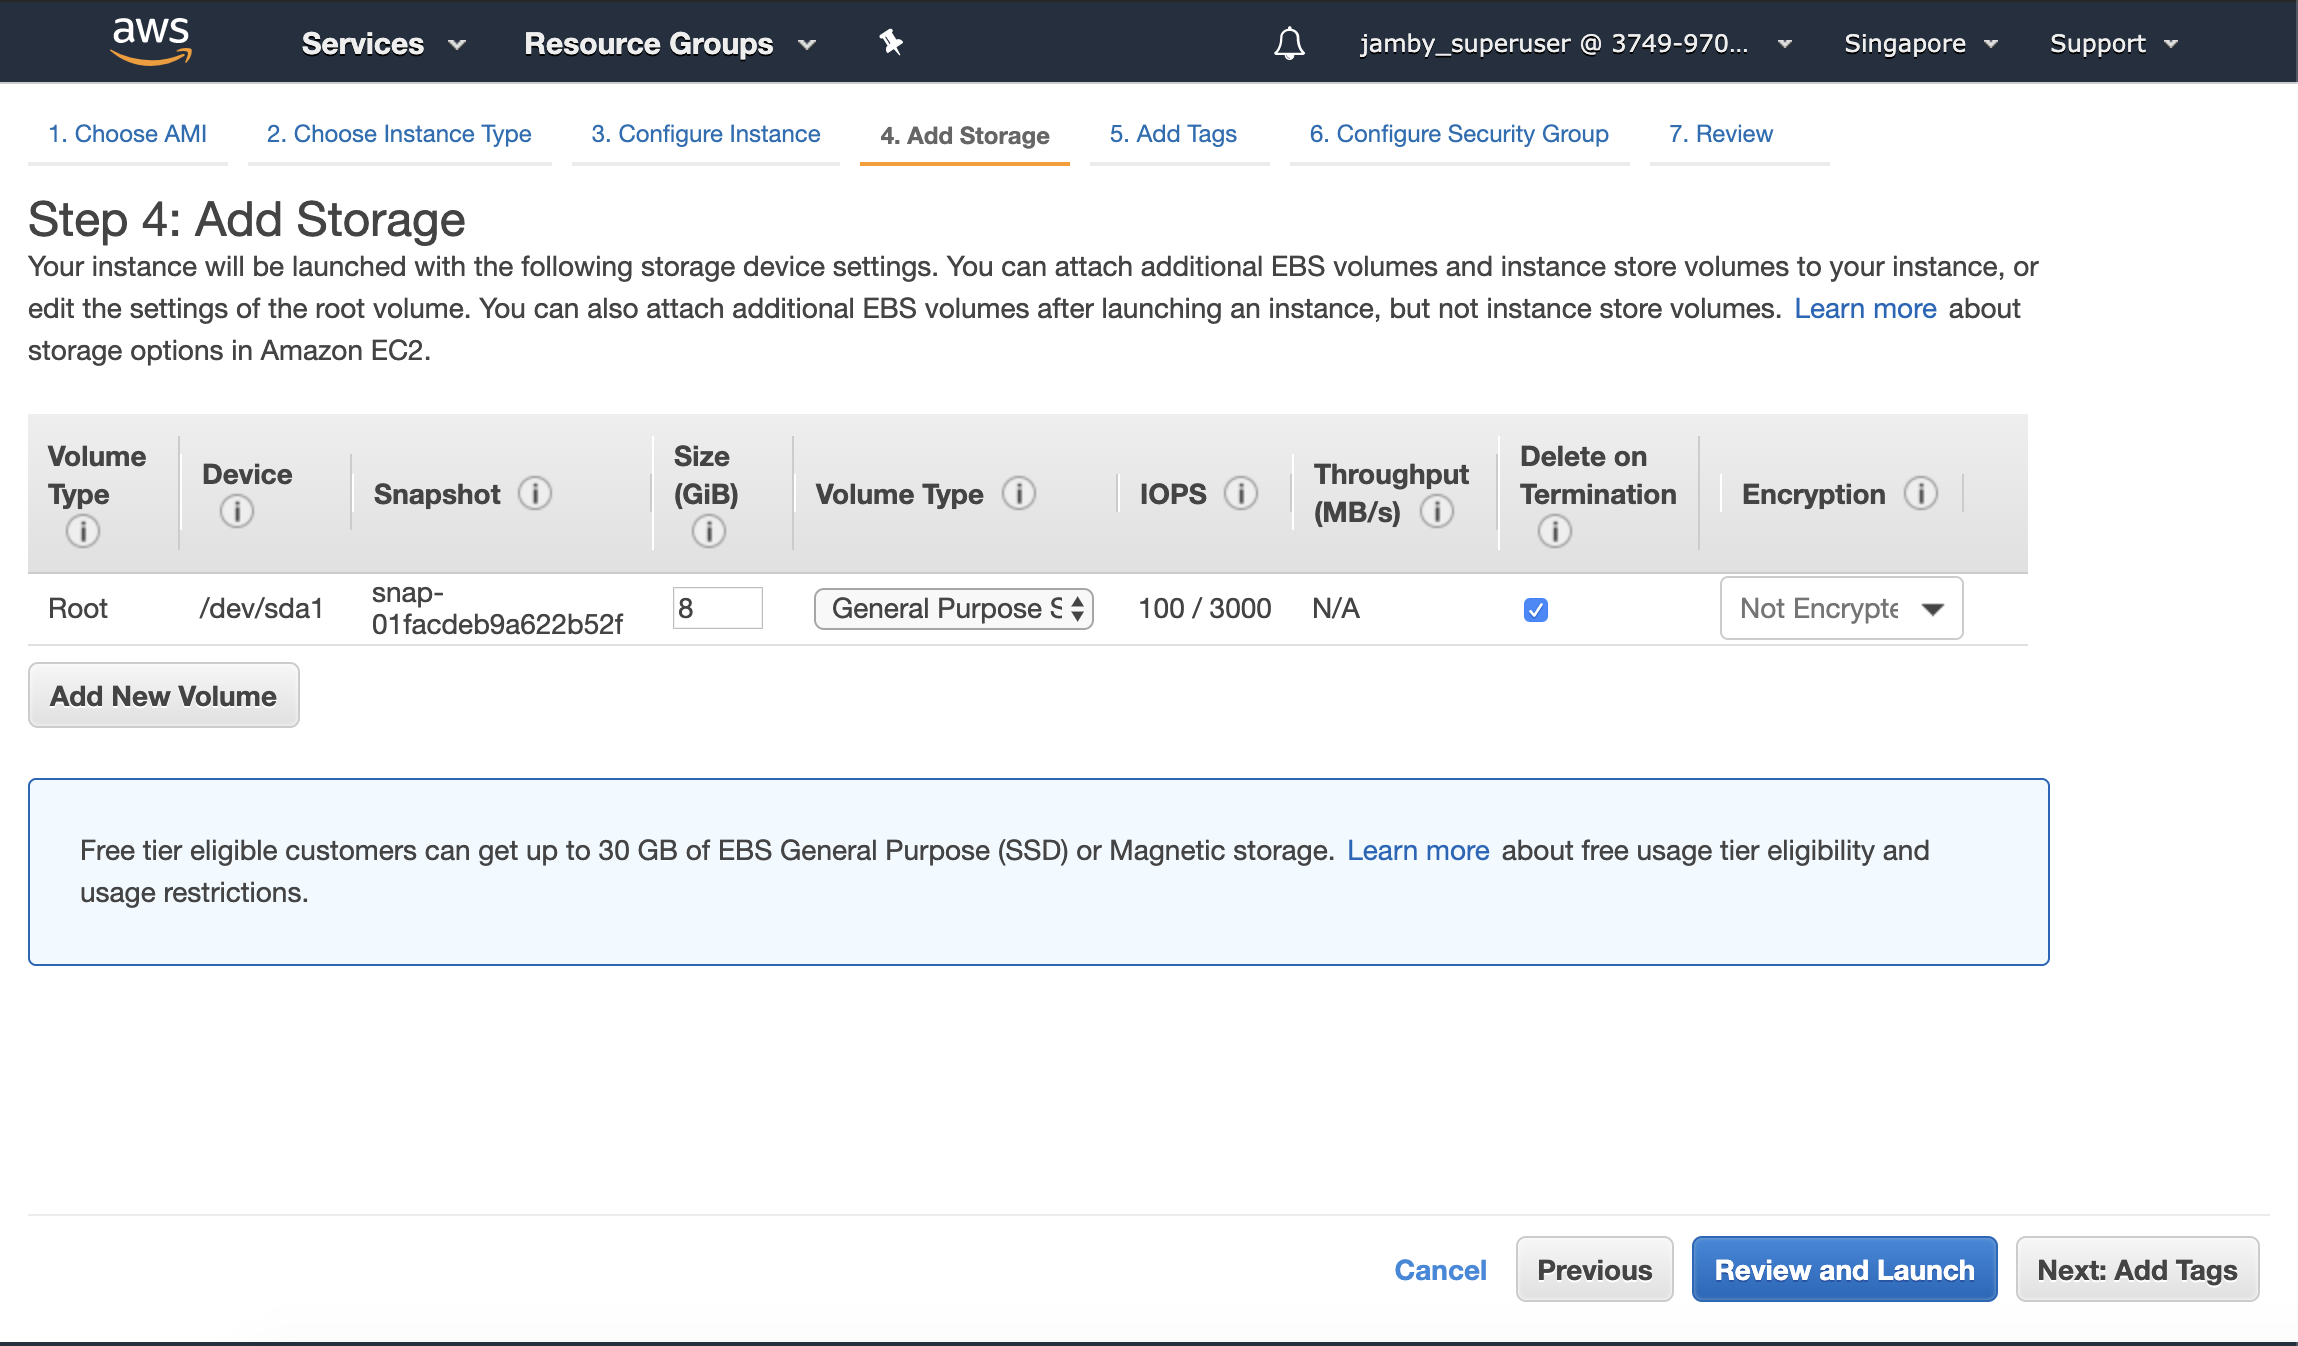
Task: Expand the Singapore region menu
Action: (1920, 43)
